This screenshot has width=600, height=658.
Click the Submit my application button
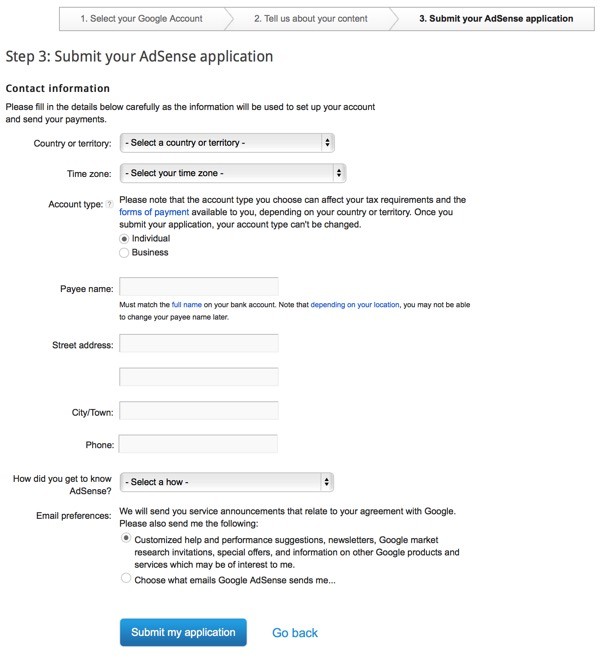tap(183, 632)
